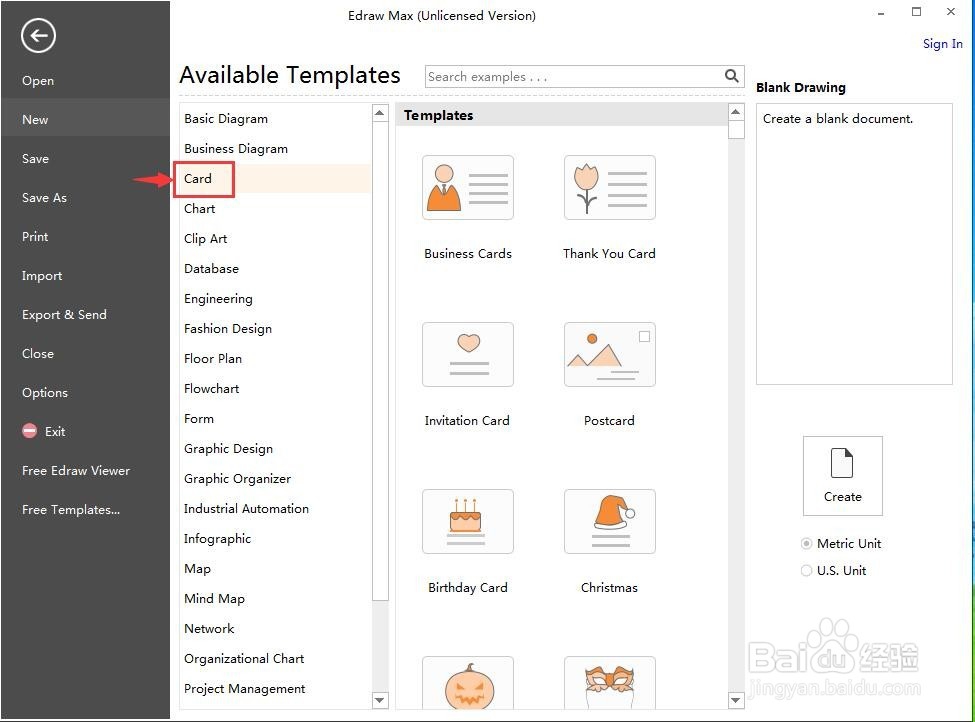
Task: Select the Mind Map category
Action: pyautogui.click(x=215, y=598)
